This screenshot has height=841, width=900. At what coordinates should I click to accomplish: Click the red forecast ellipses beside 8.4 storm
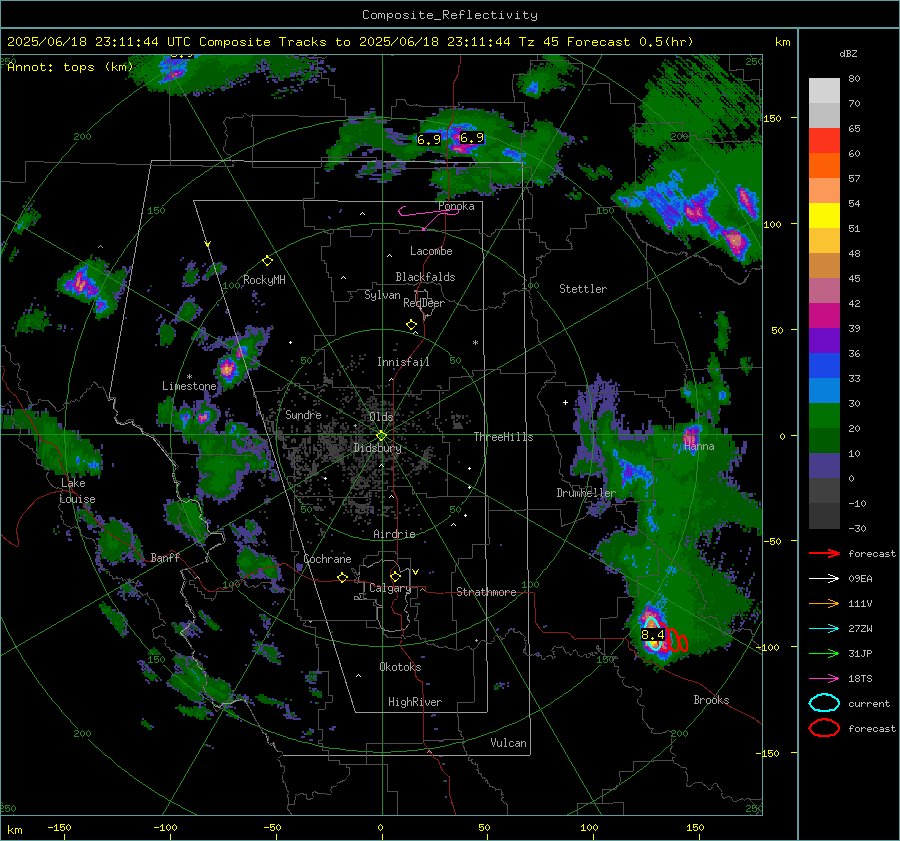(x=673, y=639)
